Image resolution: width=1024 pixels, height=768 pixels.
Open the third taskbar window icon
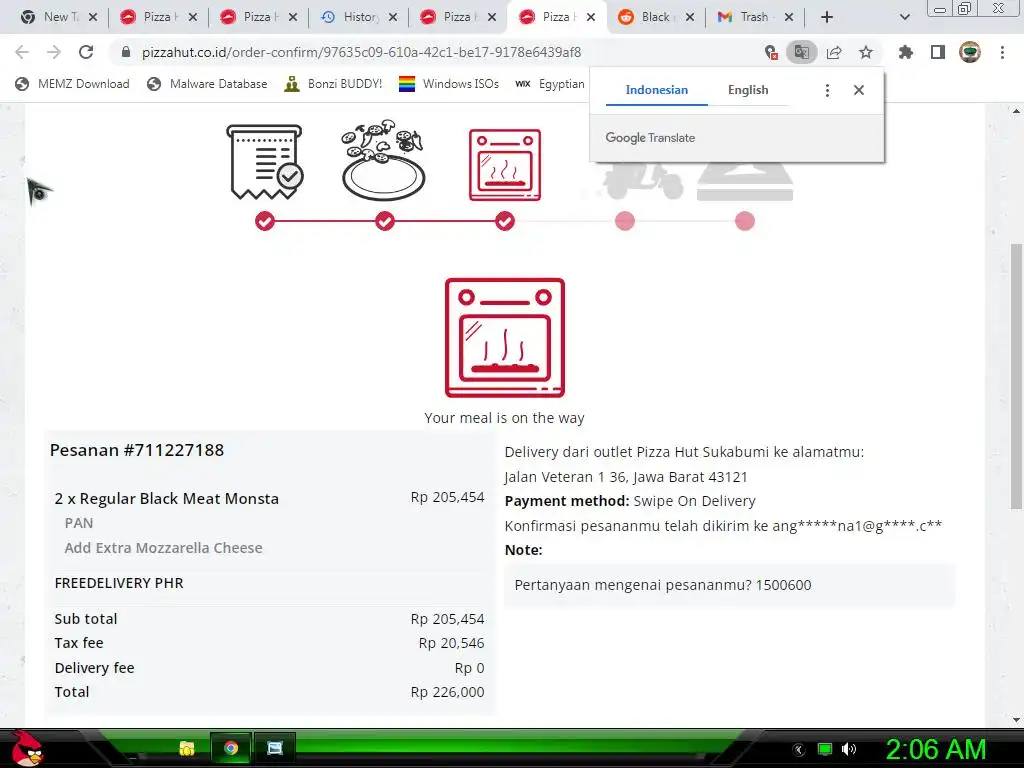click(x=275, y=748)
